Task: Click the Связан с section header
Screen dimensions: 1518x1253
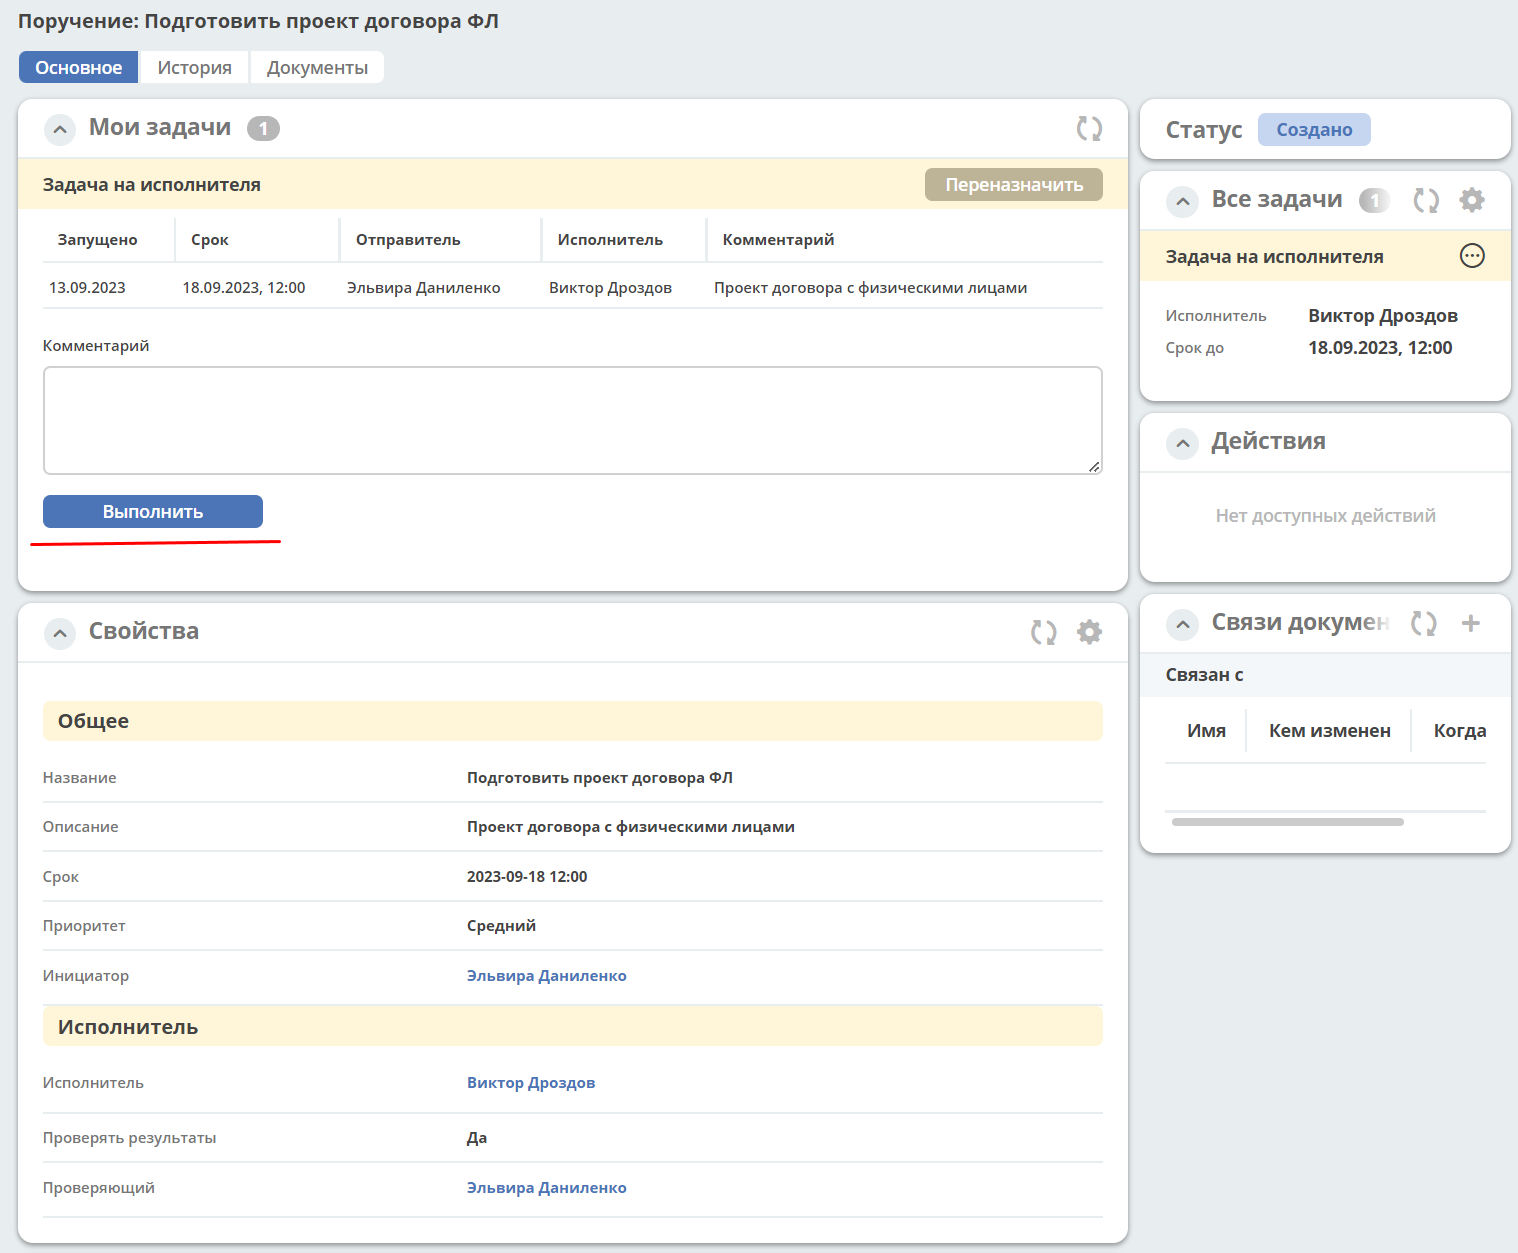Action: pyautogui.click(x=1325, y=675)
